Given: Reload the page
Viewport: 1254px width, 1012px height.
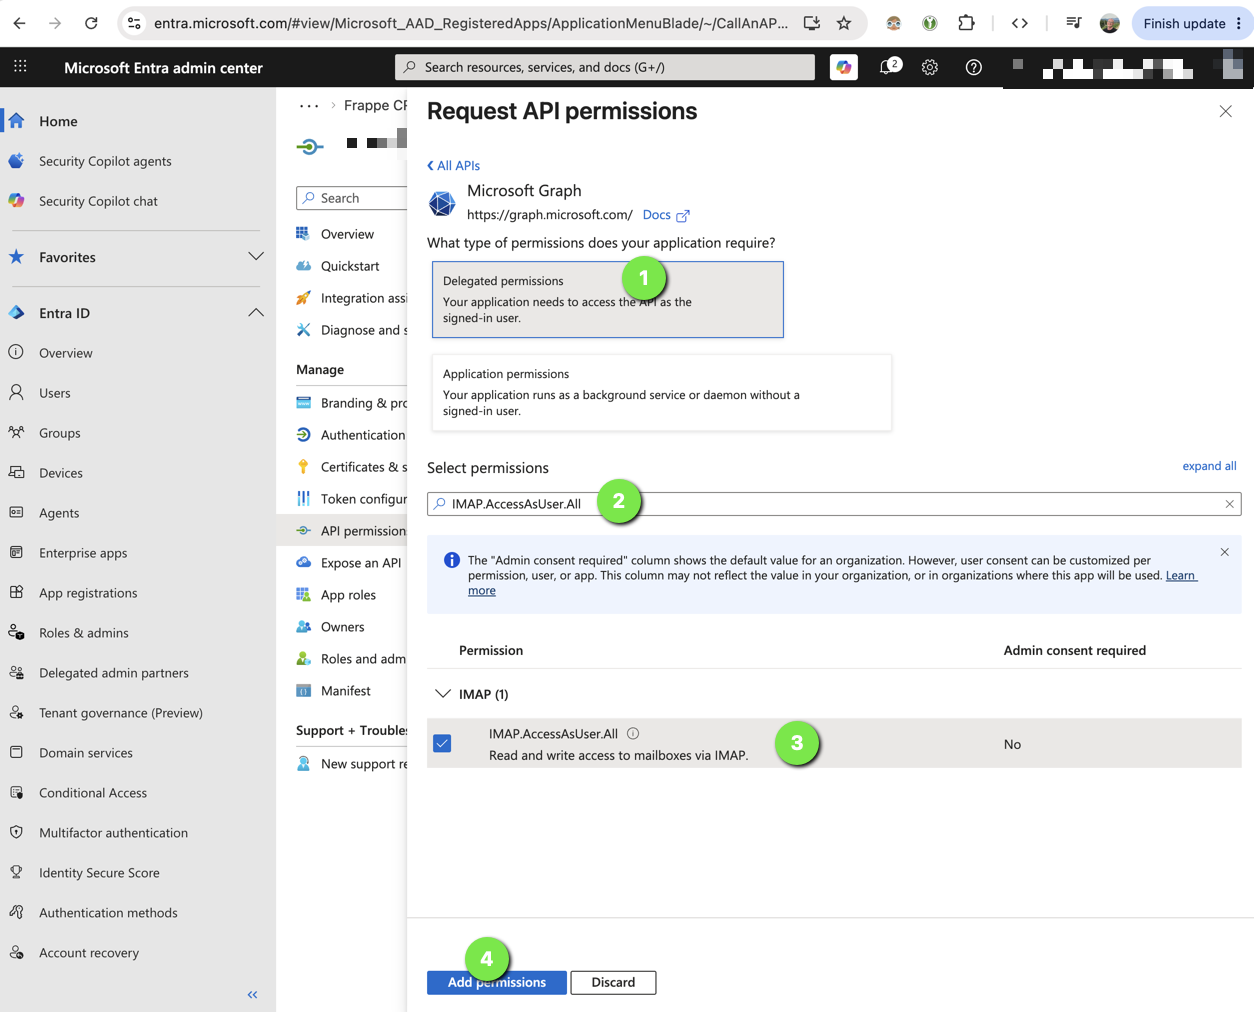Looking at the screenshot, I should pyautogui.click(x=91, y=23).
